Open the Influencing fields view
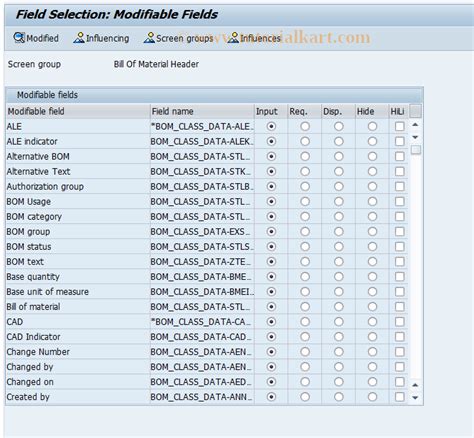The image size is (474, 438). coord(101,38)
